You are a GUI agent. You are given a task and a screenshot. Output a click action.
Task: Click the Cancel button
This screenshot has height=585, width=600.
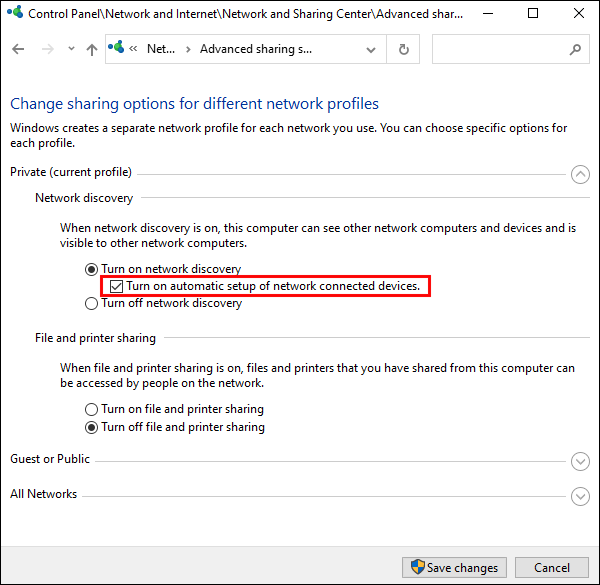(551, 567)
